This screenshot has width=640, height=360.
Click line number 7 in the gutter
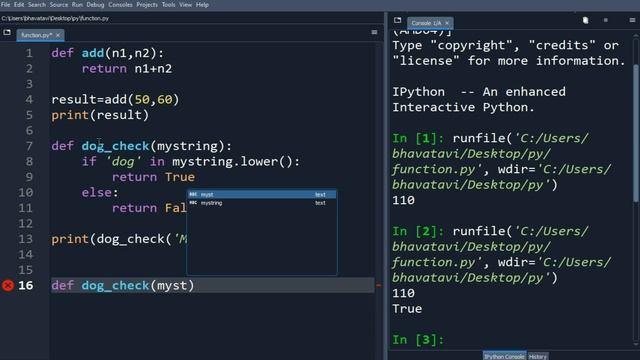(29, 146)
